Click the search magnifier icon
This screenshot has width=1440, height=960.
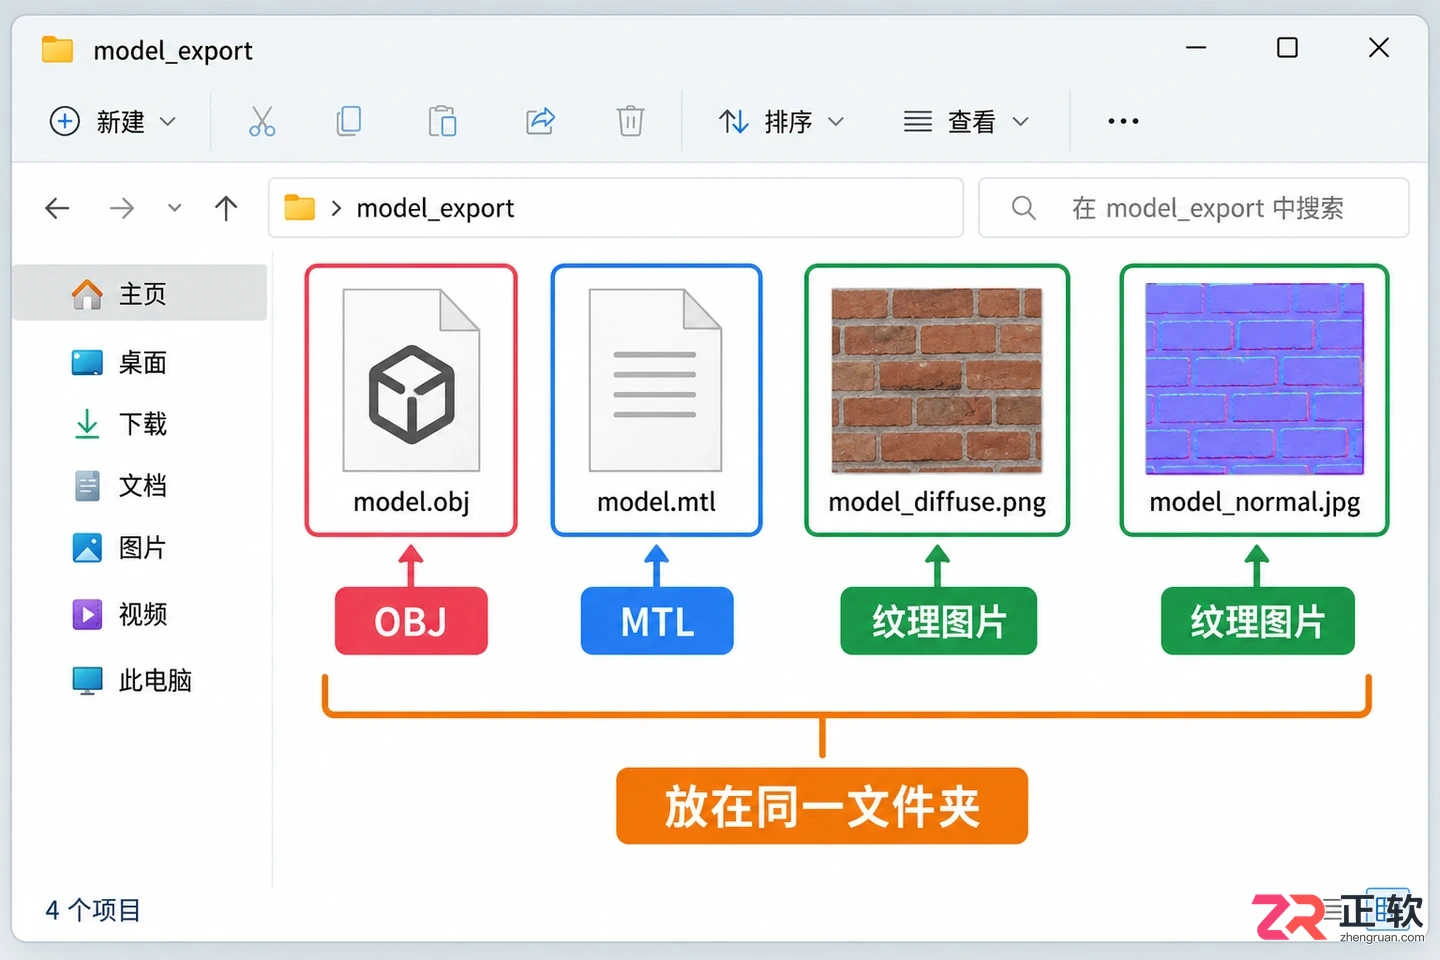point(1023,208)
